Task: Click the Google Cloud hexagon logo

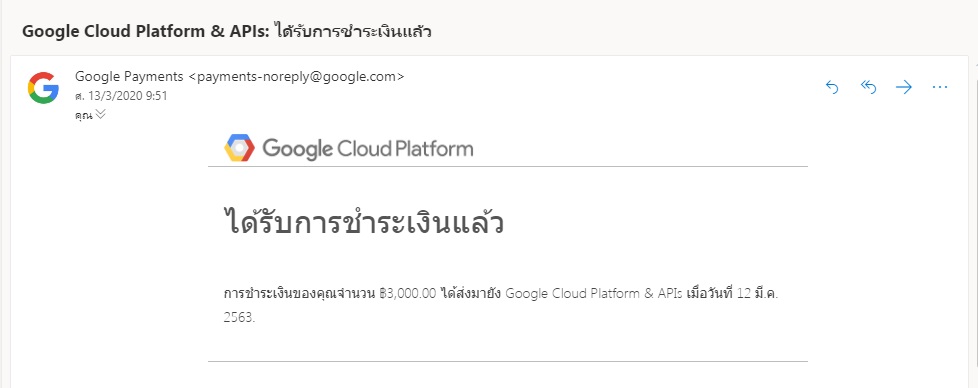Action: 240,148
